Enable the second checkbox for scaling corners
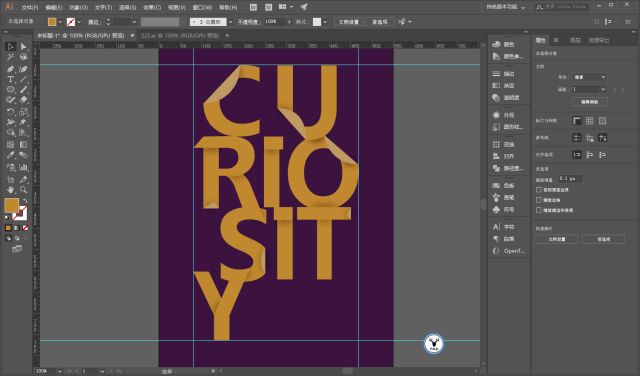This screenshot has width=640, height=376. tap(539, 200)
